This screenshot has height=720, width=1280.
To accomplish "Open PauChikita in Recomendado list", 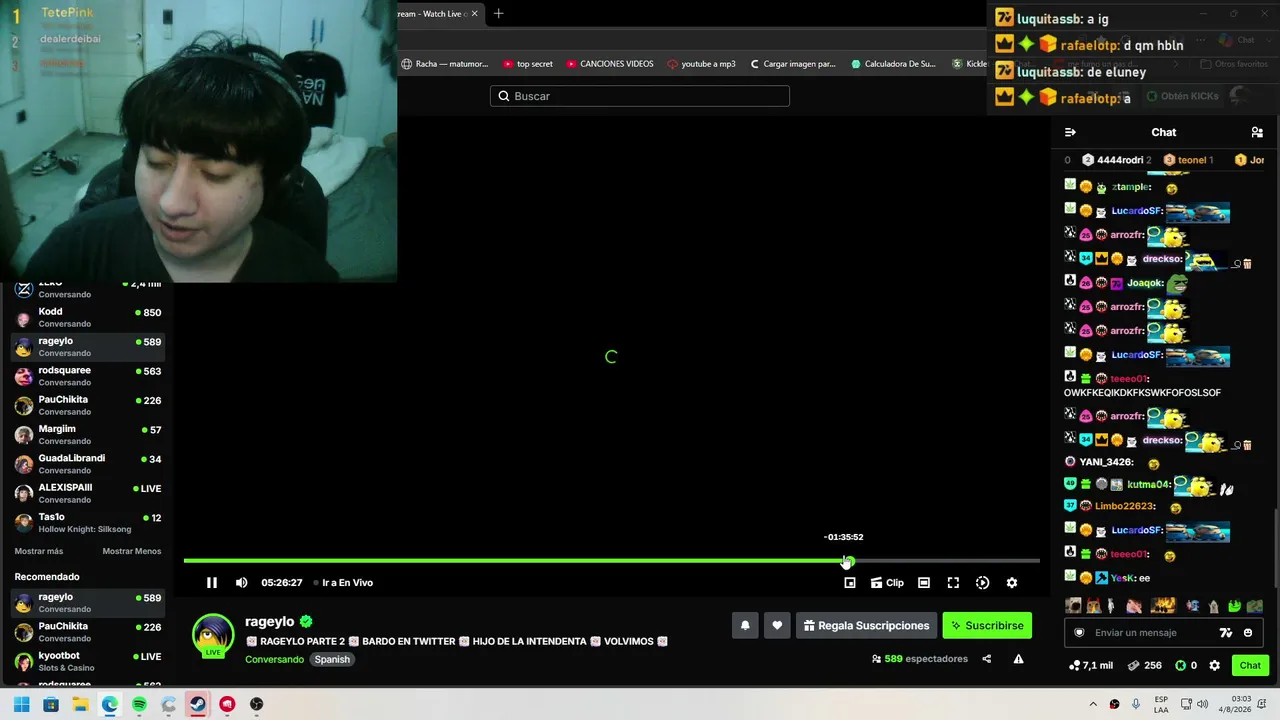I will (87, 632).
